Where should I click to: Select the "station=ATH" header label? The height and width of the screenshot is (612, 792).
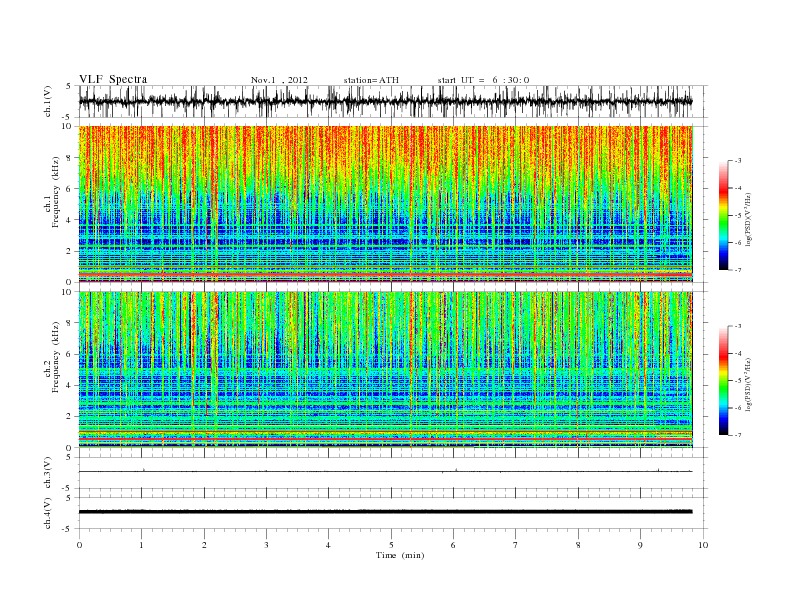pyautogui.click(x=371, y=80)
